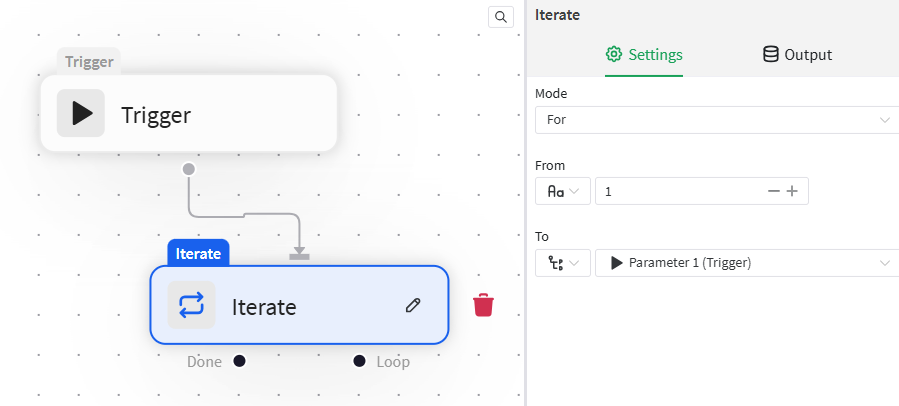Click the Loop output connector dot

(359, 361)
